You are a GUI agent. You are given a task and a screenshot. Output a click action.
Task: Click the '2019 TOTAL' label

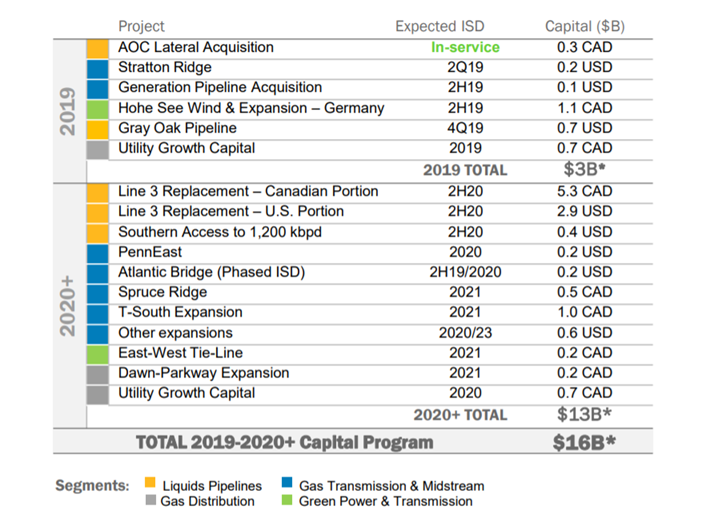[x=465, y=170]
